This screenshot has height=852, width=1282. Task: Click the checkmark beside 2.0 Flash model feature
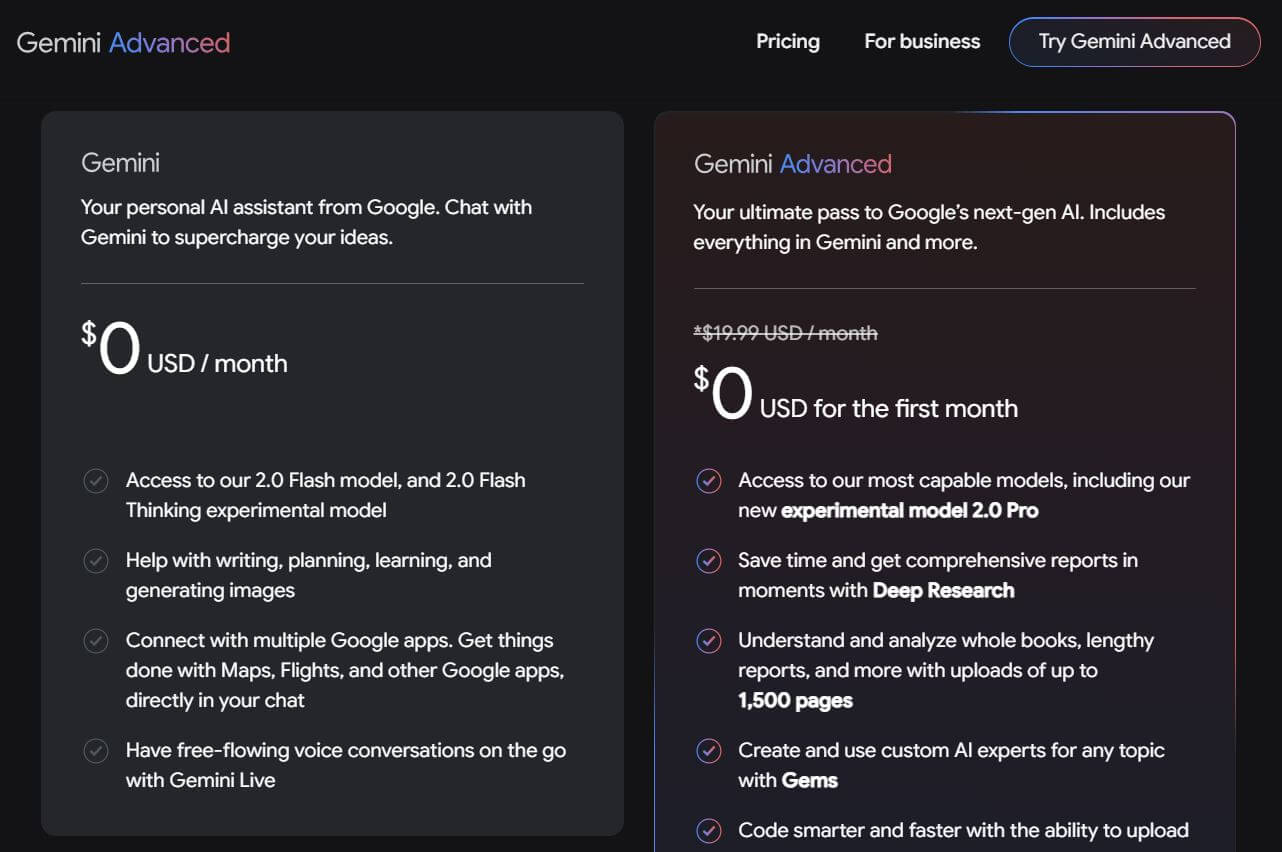pos(96,481)
